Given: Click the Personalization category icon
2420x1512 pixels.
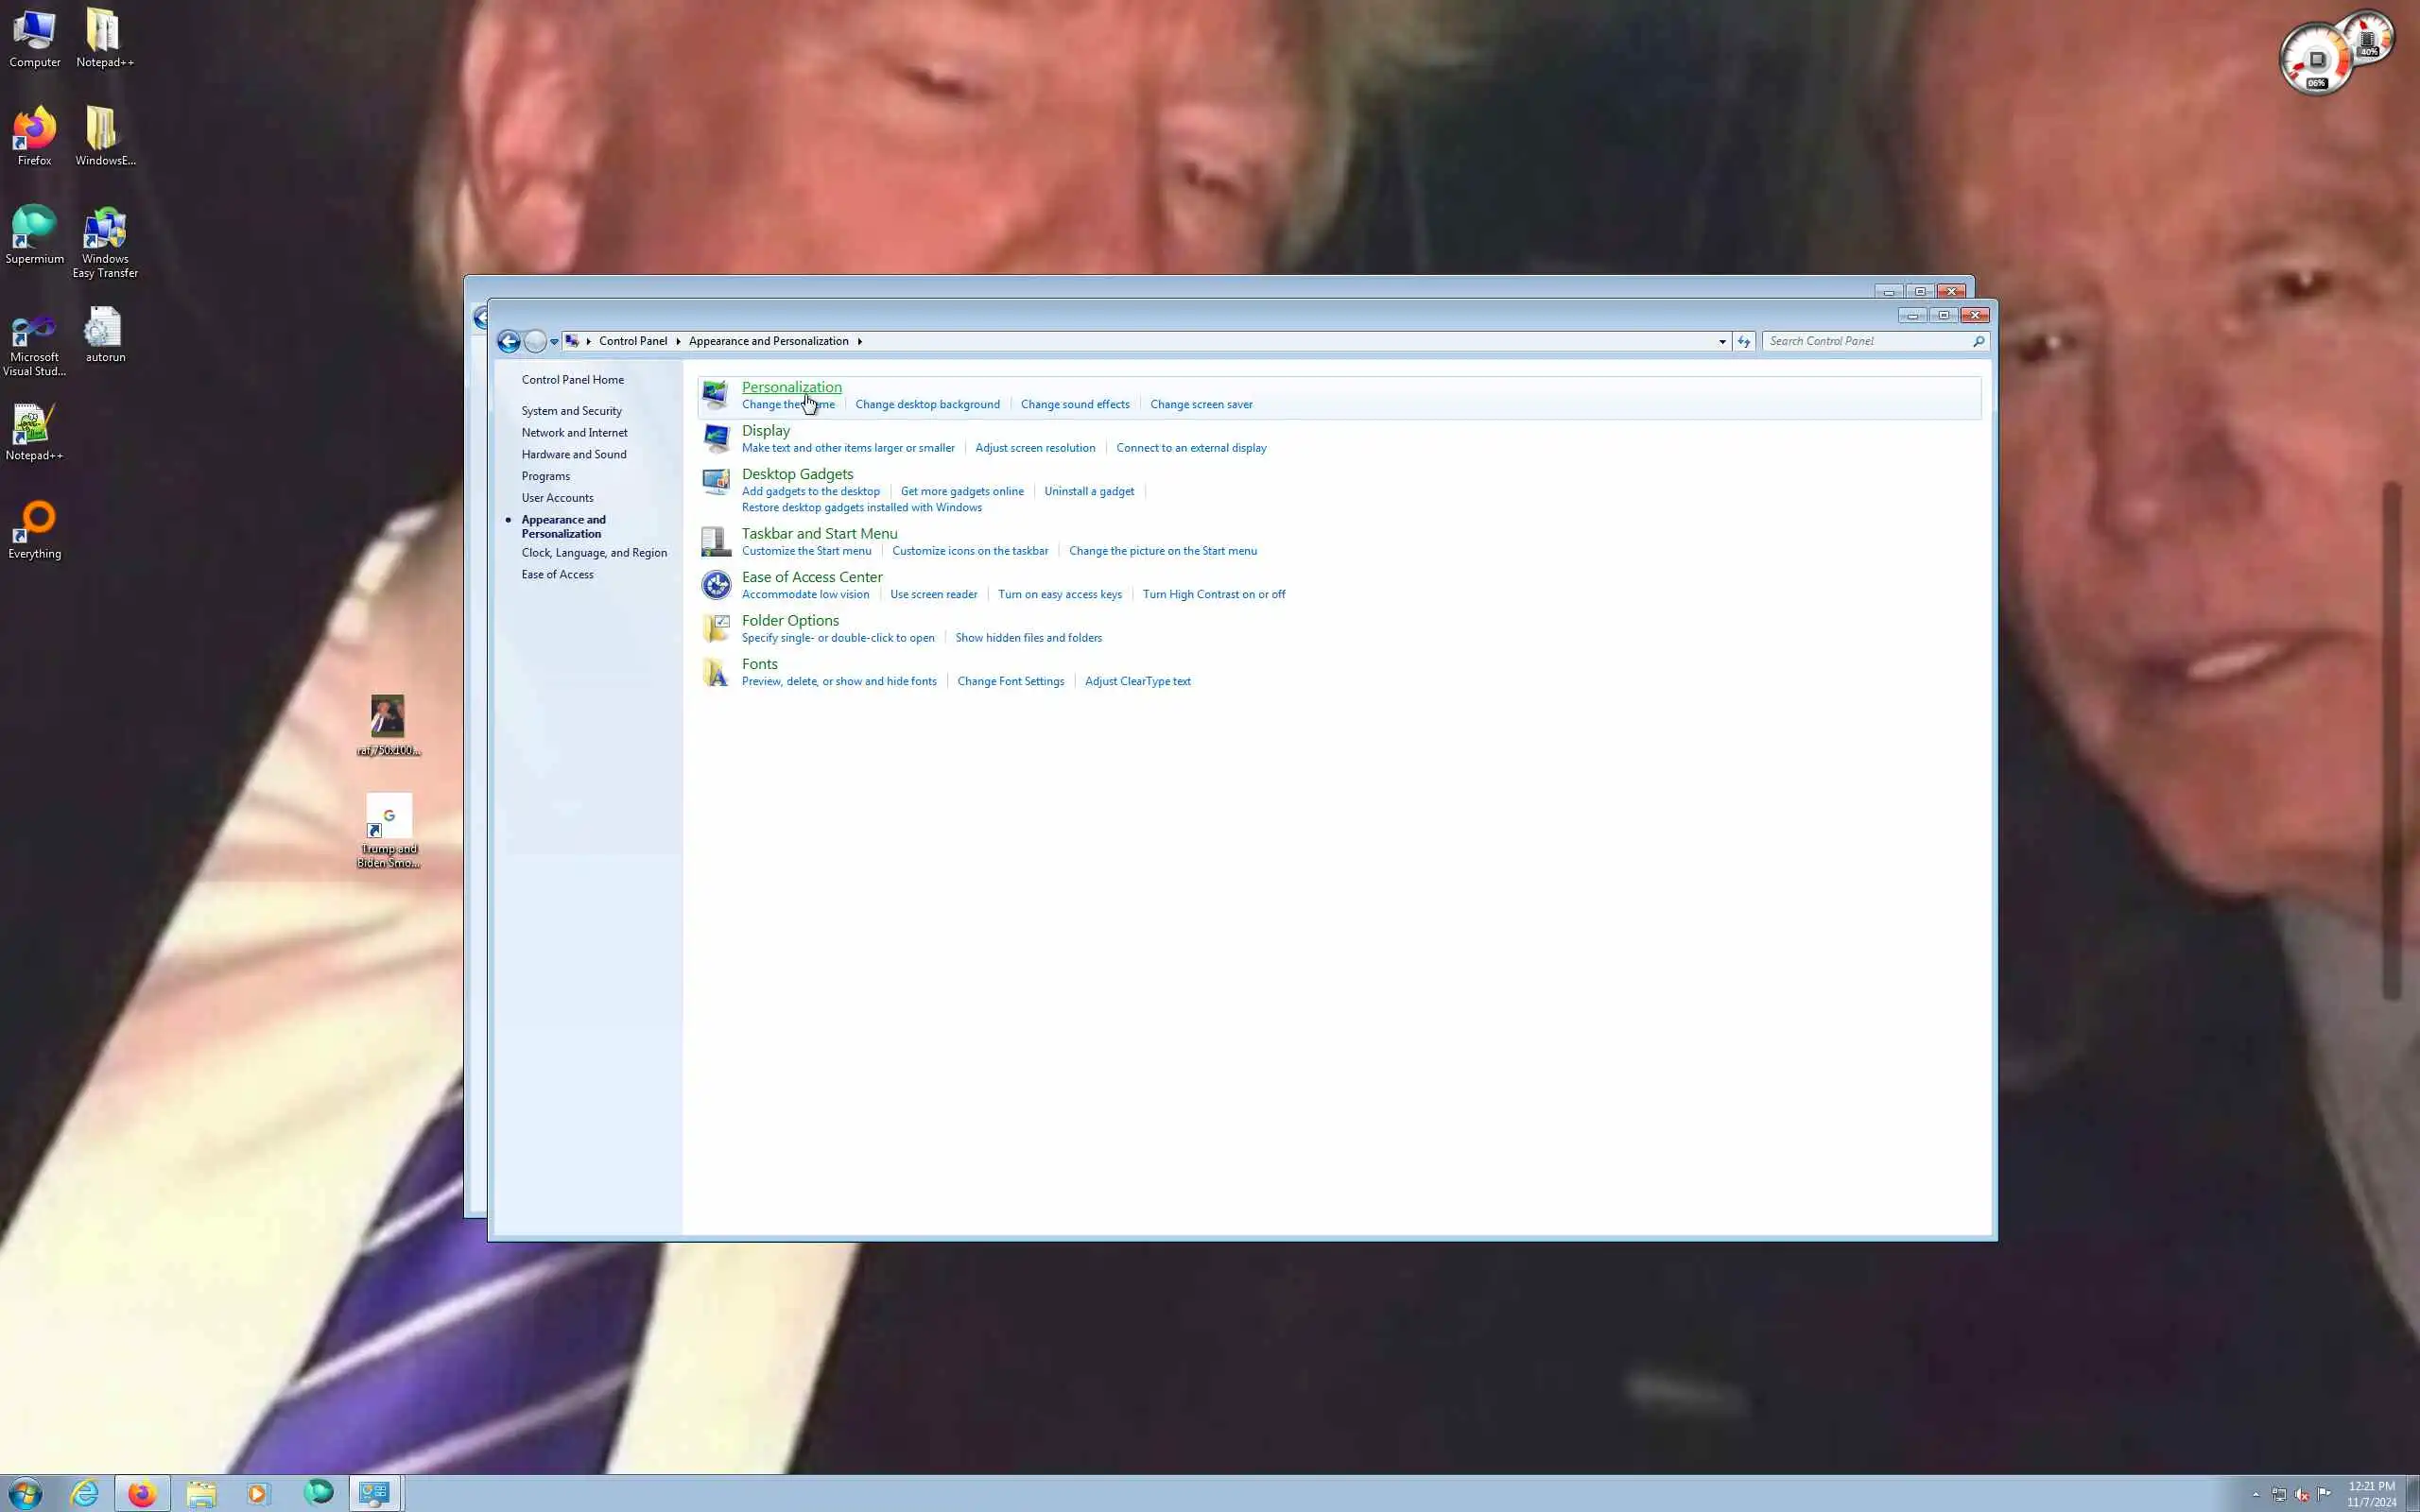Looking at the screenshot, I should pyautogui.click(x=715, y=395).
